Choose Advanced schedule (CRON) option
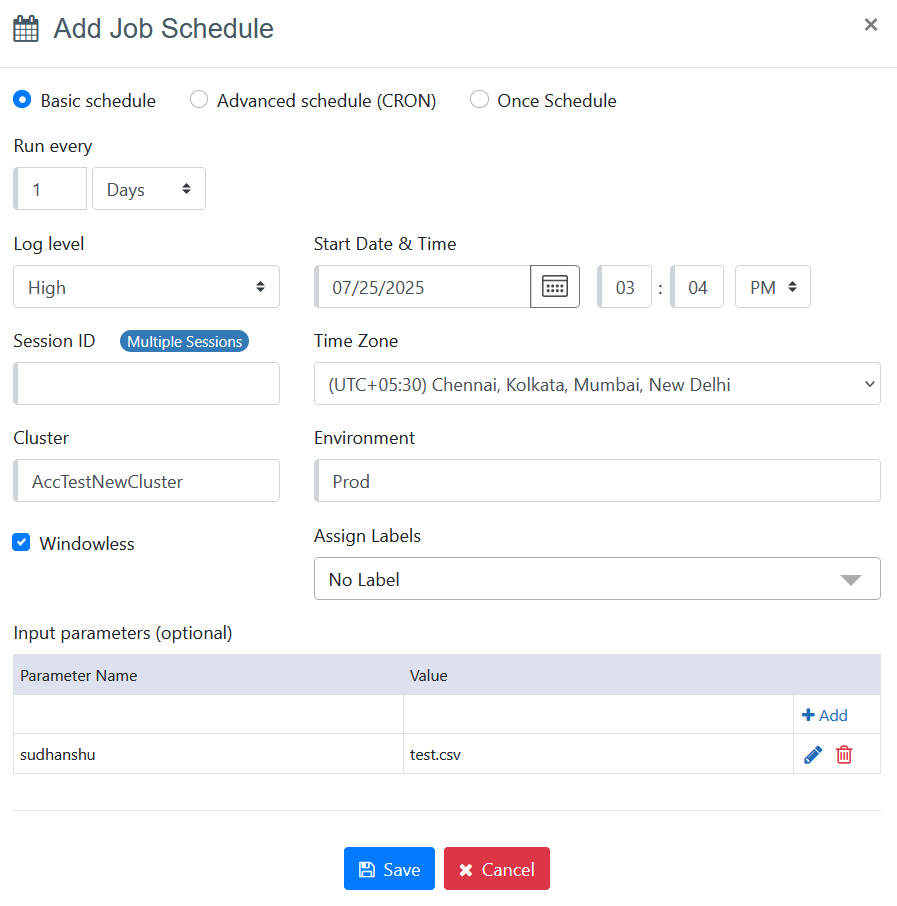The image size is (897, 906). [199, 100]
